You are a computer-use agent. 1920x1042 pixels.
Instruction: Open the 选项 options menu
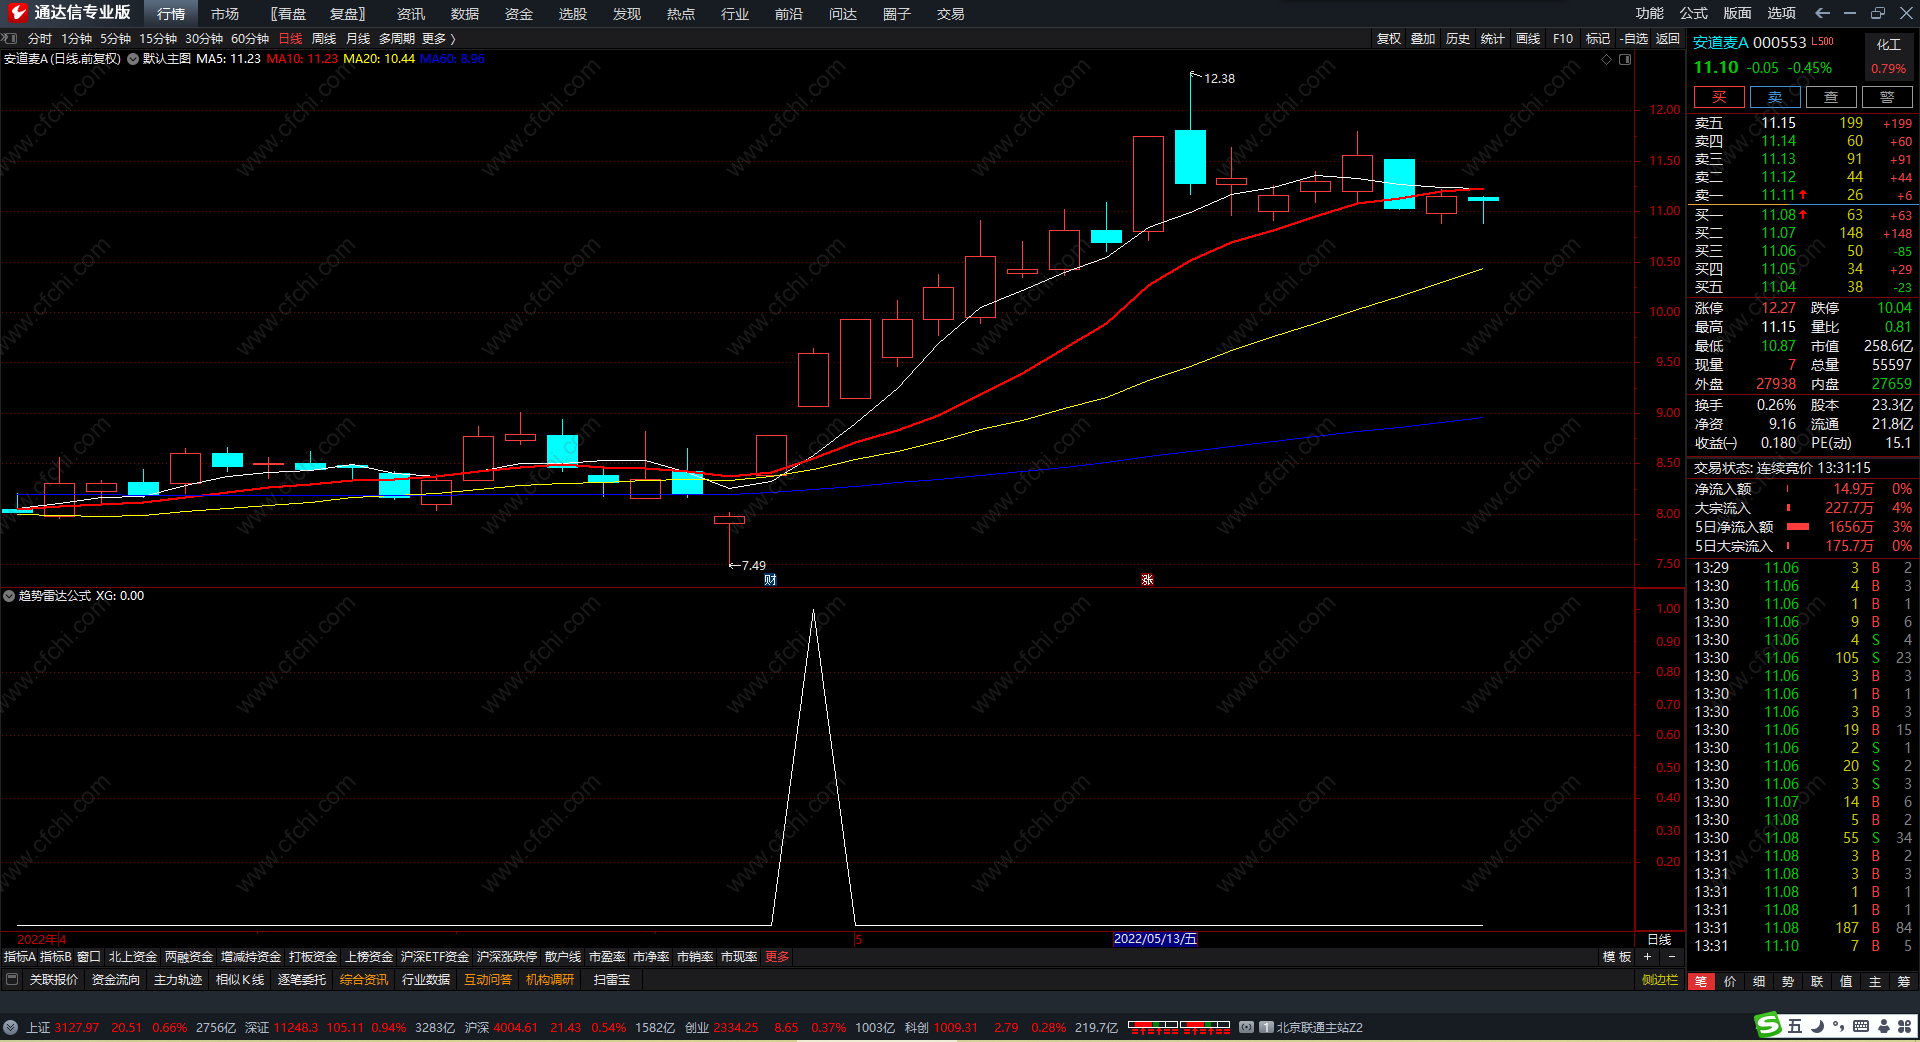1782,13
